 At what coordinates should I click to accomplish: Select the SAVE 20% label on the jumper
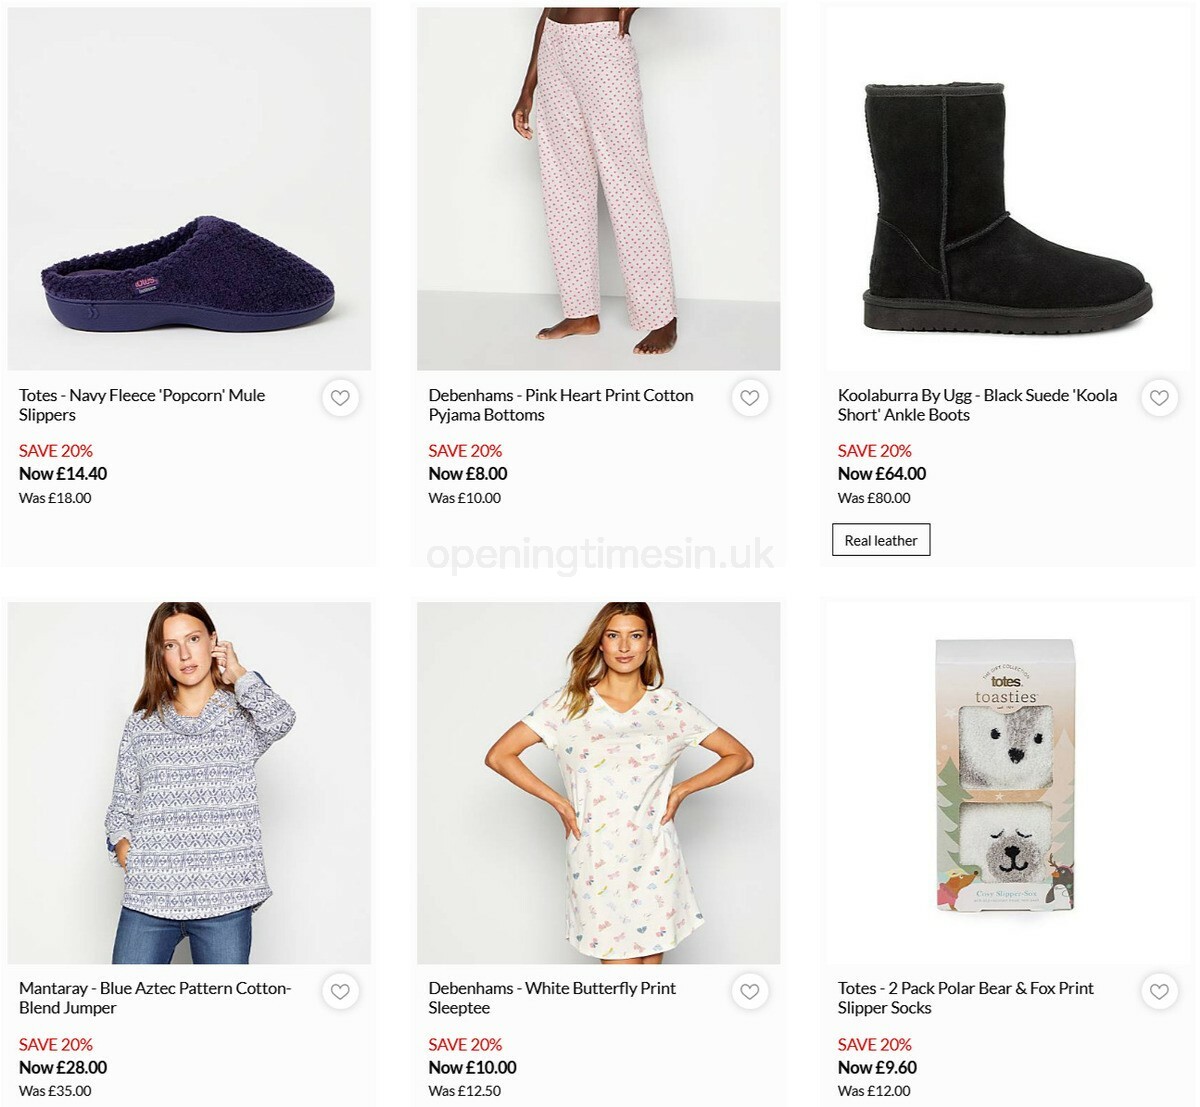tap(55, 1044)
